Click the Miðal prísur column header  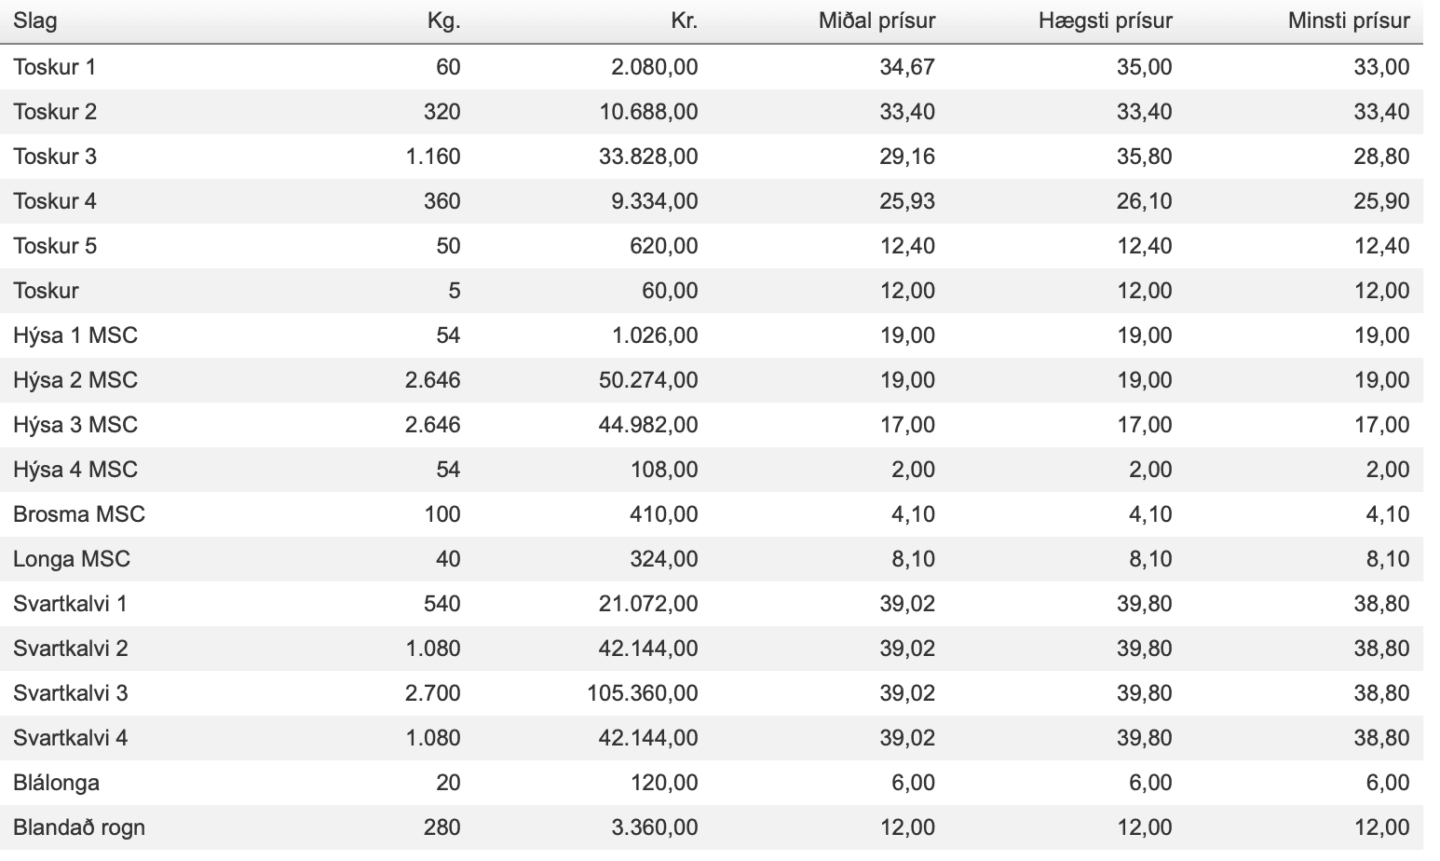tap(877, 21)
